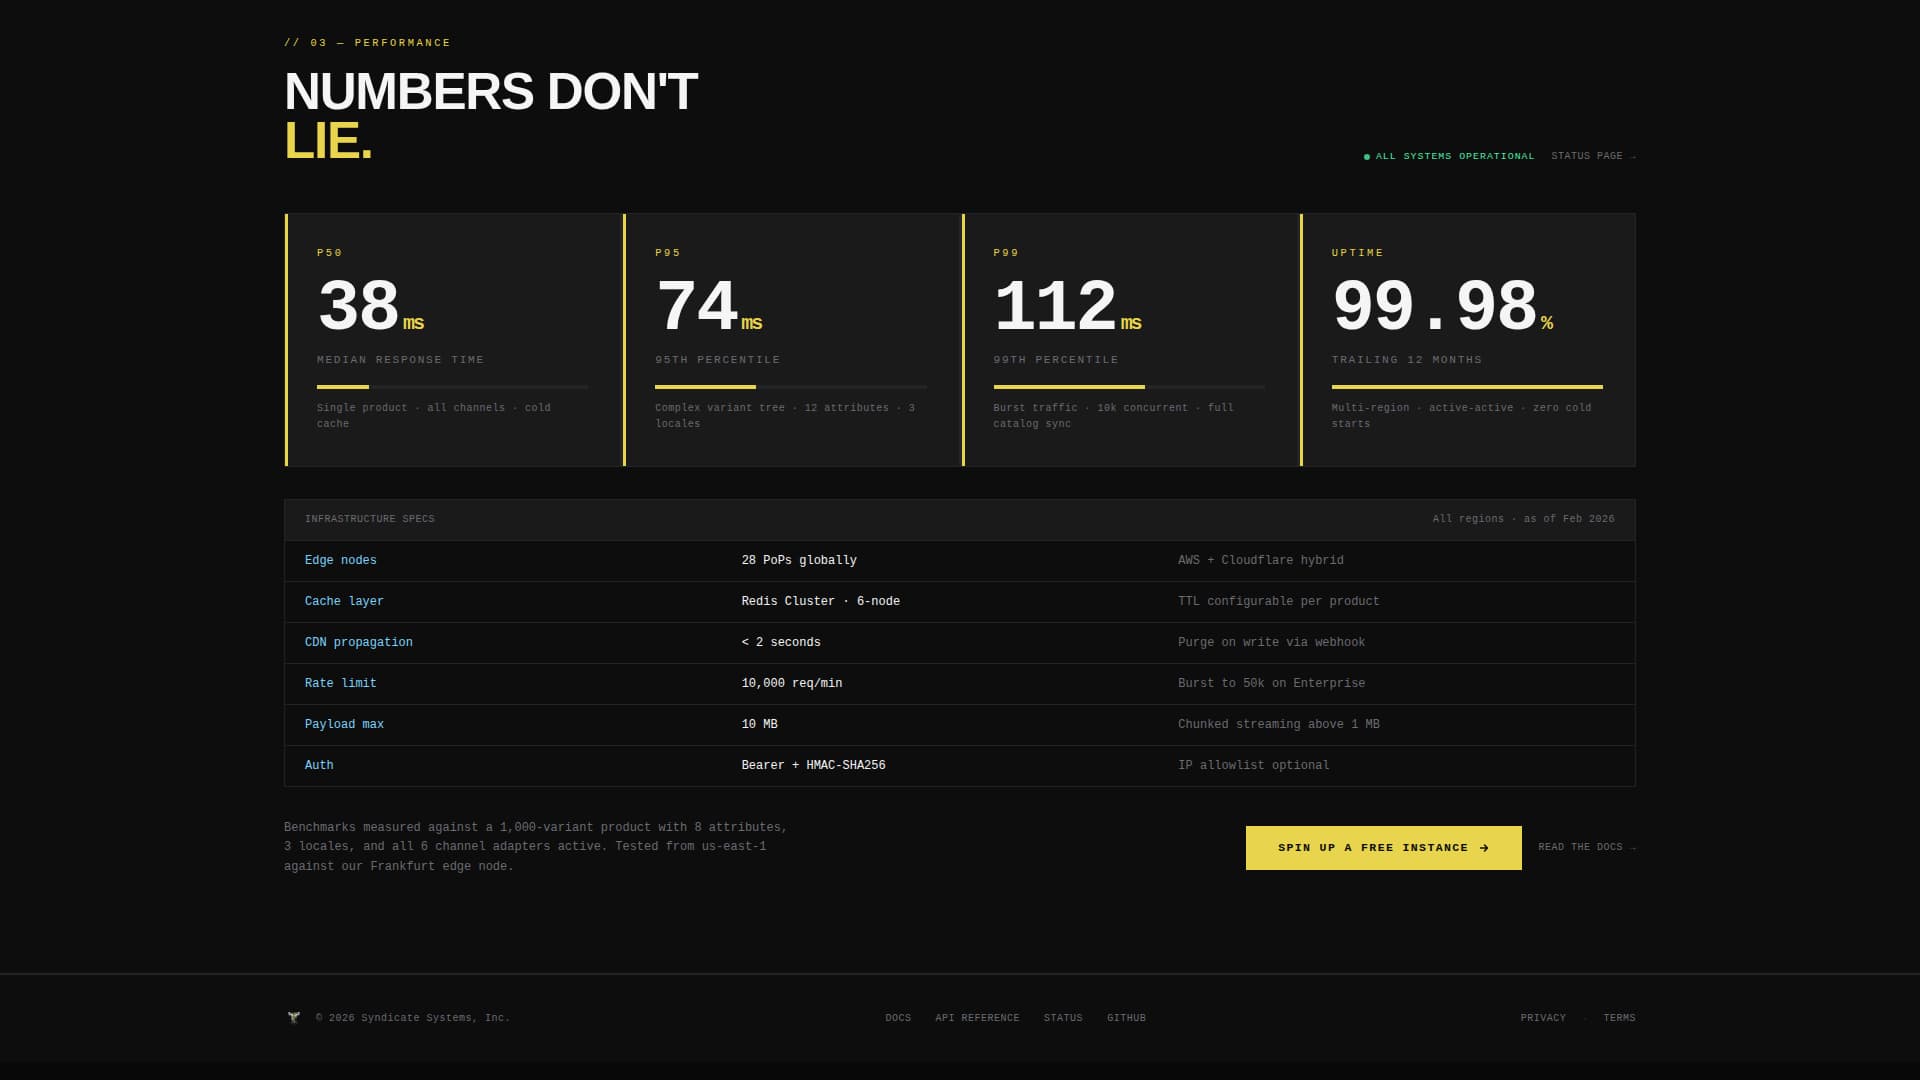Select the '10 MB' payload cell
Viewport: 1920px width, 1080px height.
(x=759, y=725)
